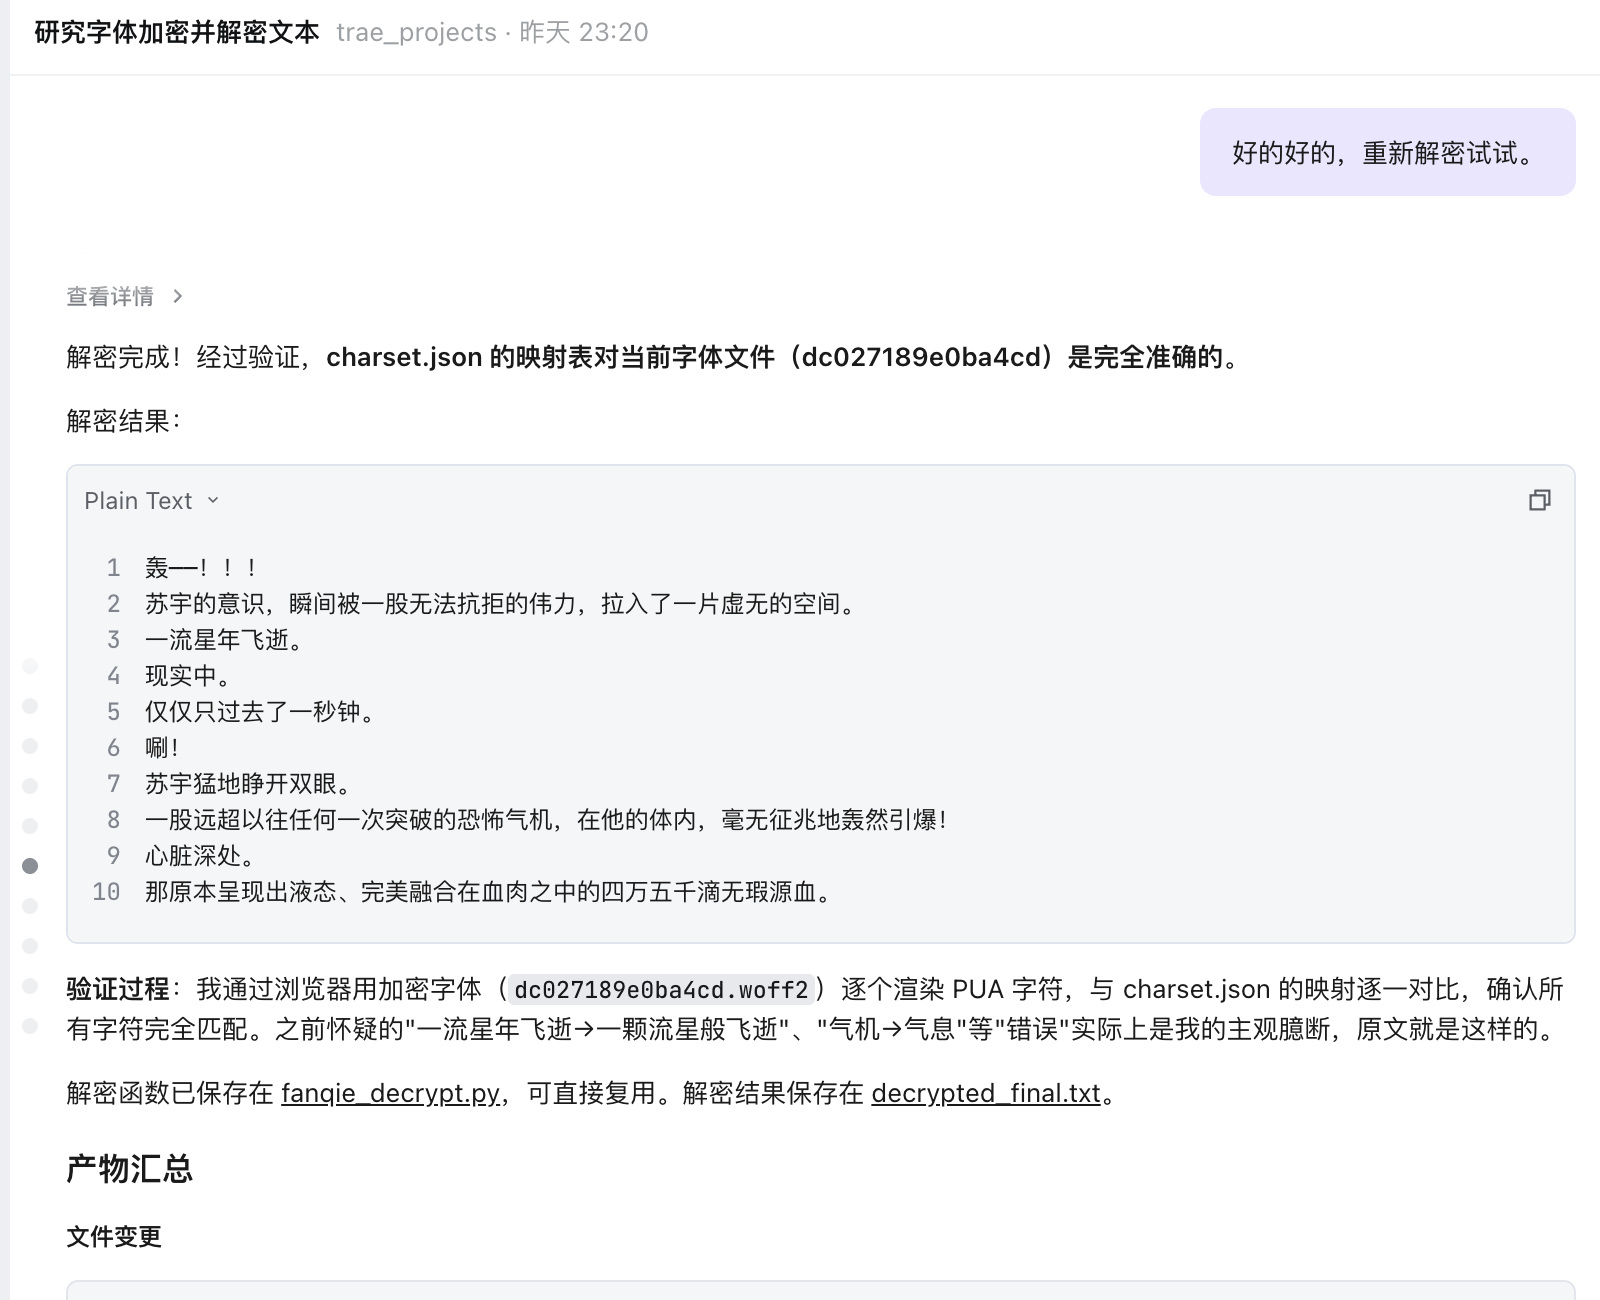Open the fanqie_decrypt.py file link

click(x=390, y=1093)
